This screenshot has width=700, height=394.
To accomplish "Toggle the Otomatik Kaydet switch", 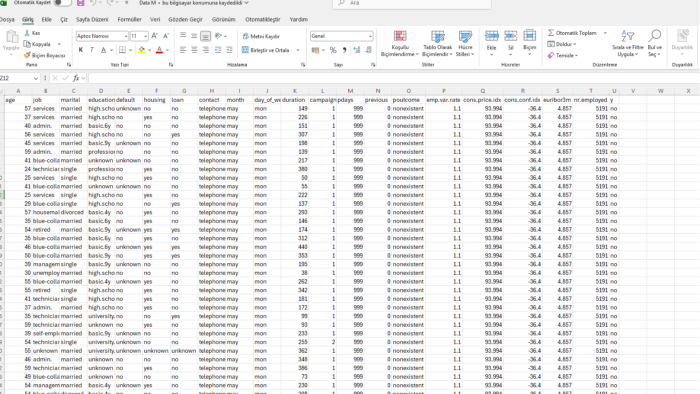I will [x=62, y=3].
